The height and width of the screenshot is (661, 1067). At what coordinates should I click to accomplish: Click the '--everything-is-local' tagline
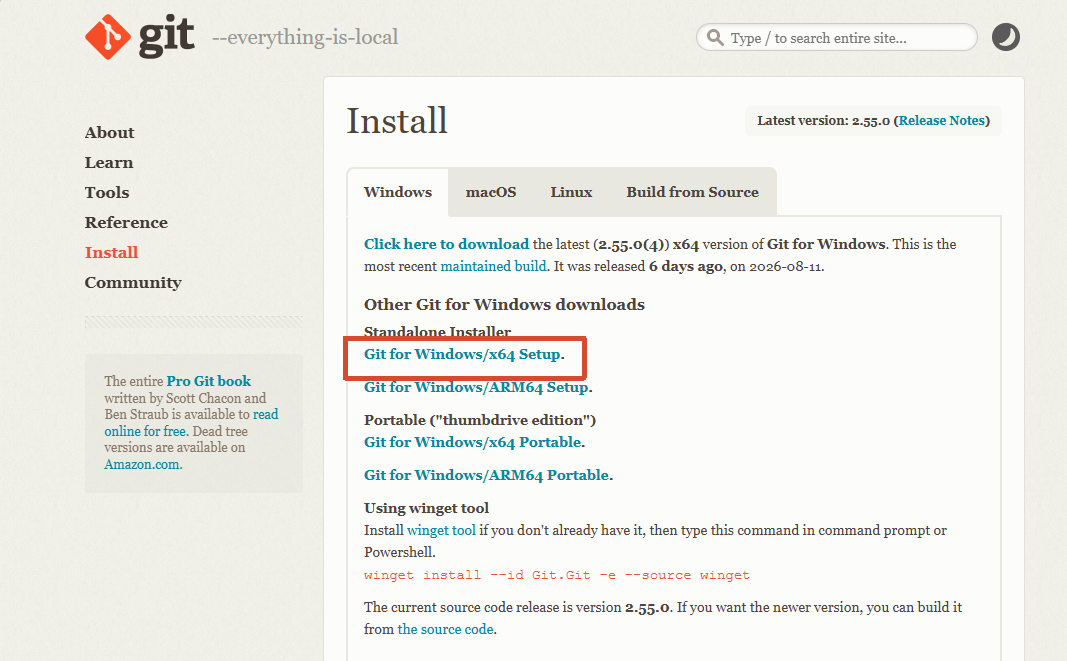click(305, 37)
